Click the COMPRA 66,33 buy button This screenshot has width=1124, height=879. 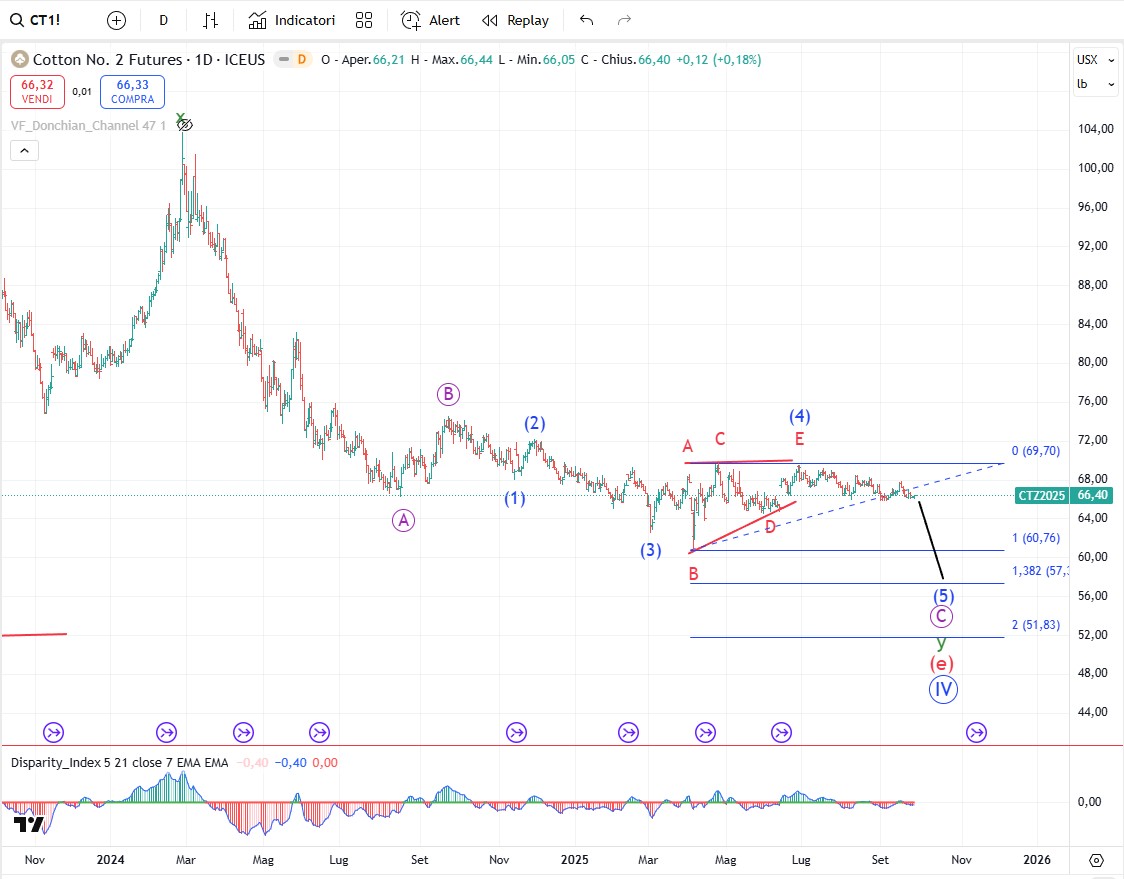[x=132, y=92]
